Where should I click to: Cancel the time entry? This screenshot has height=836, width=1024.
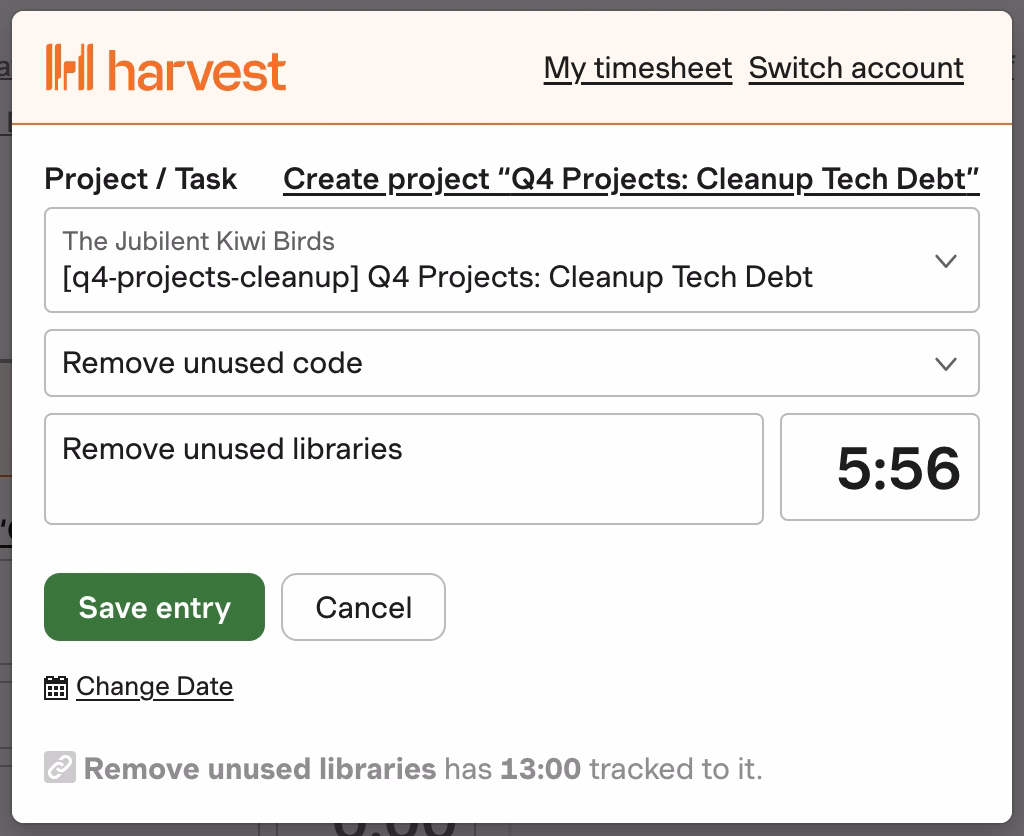click(x=363, y=607)
